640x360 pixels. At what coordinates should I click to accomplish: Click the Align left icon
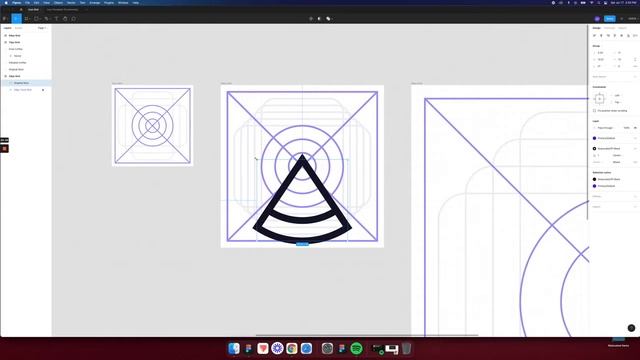click(594, 36)
